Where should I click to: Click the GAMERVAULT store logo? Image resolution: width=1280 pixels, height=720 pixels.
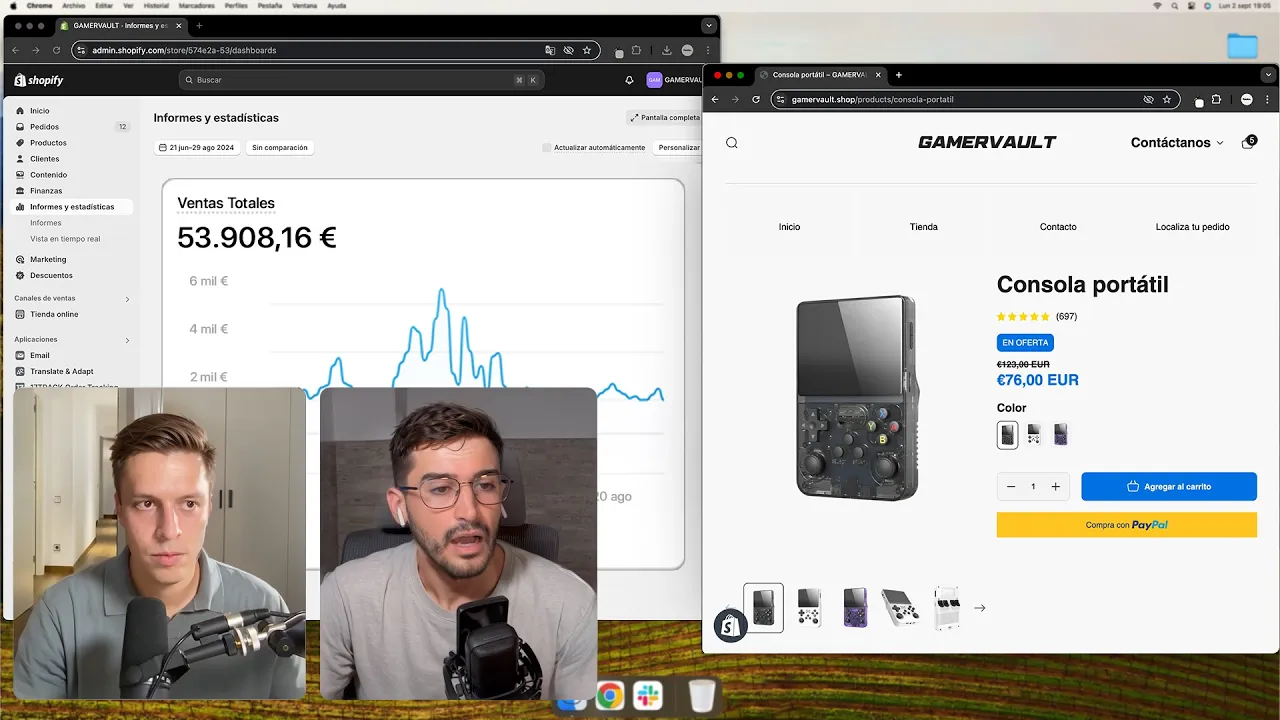987,143
